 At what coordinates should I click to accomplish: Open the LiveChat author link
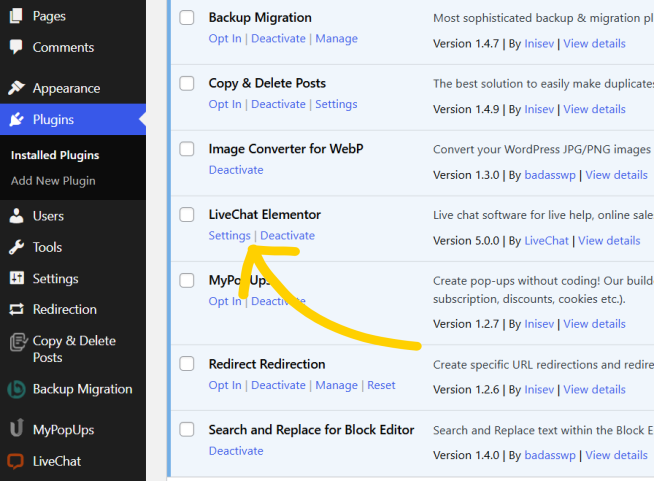point(546,241)
